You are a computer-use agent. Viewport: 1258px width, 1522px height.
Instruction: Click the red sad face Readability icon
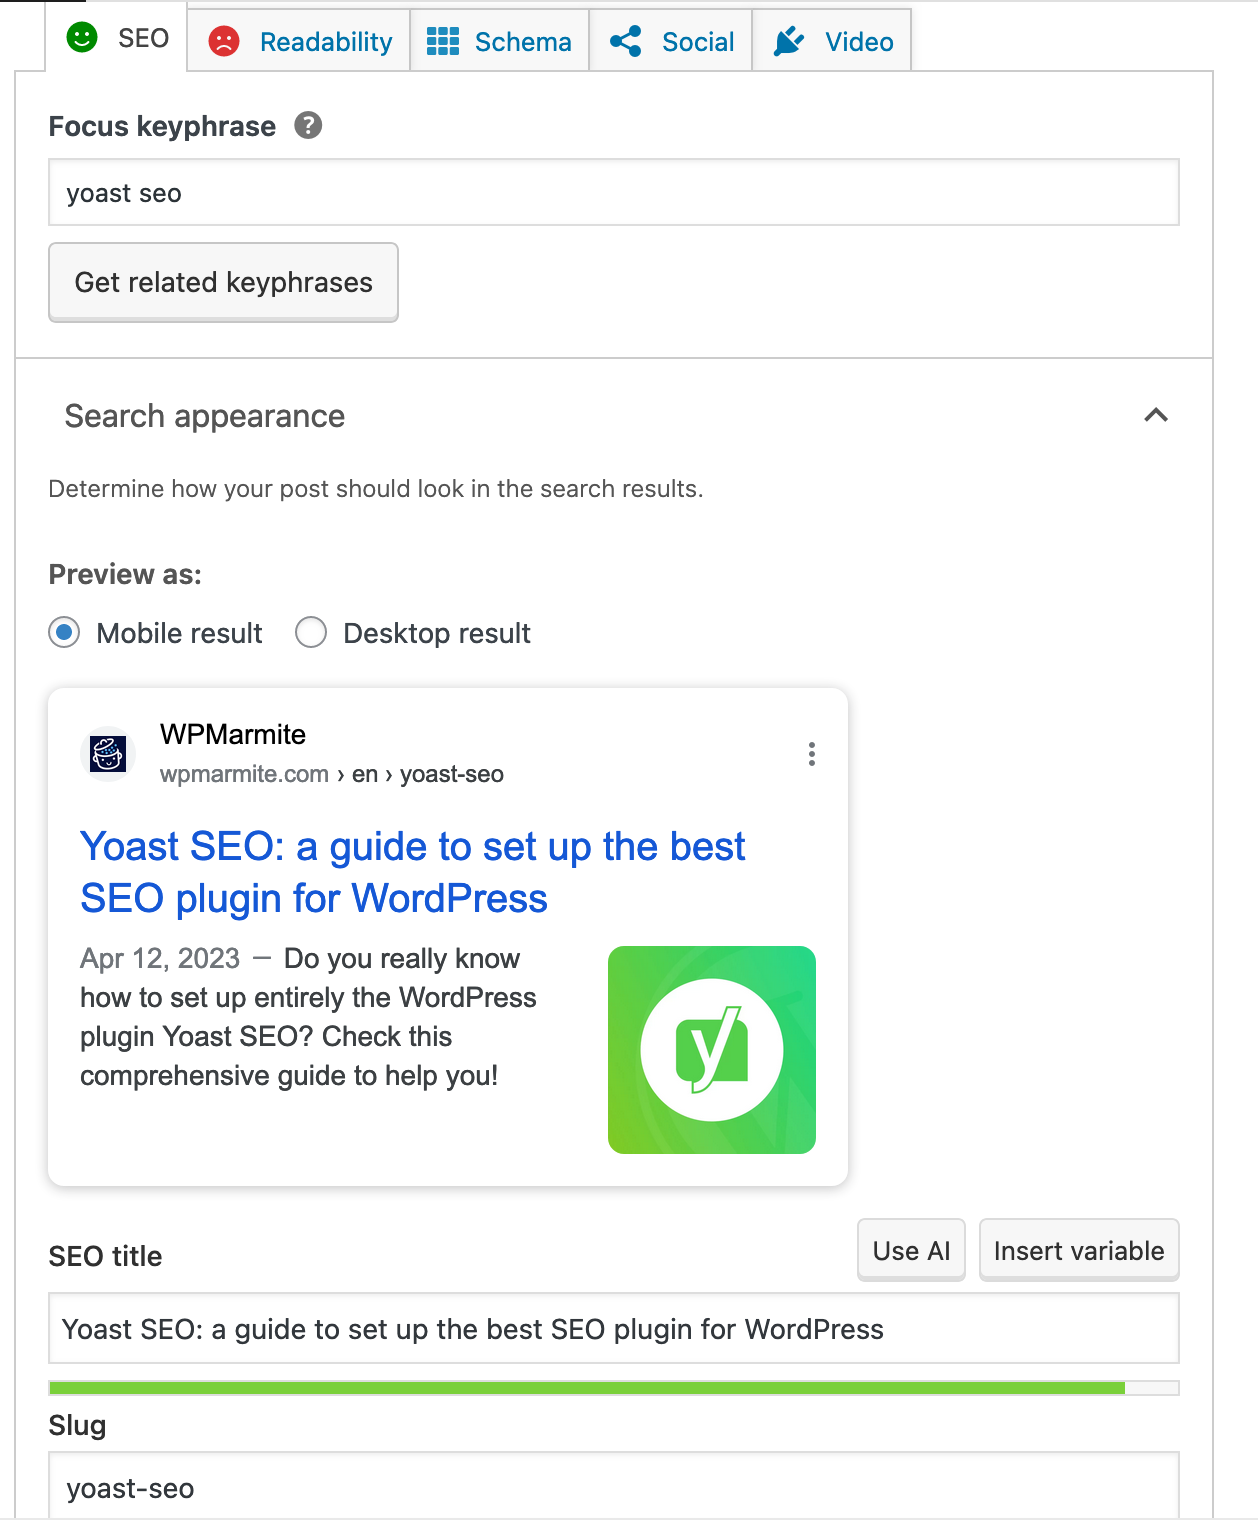pos(223,41)
